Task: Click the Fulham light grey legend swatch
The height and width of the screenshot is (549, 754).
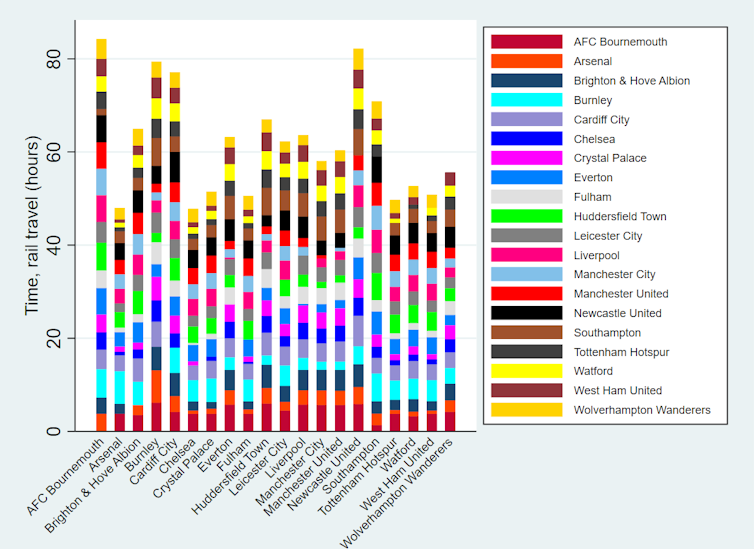Action: (527, 197)
